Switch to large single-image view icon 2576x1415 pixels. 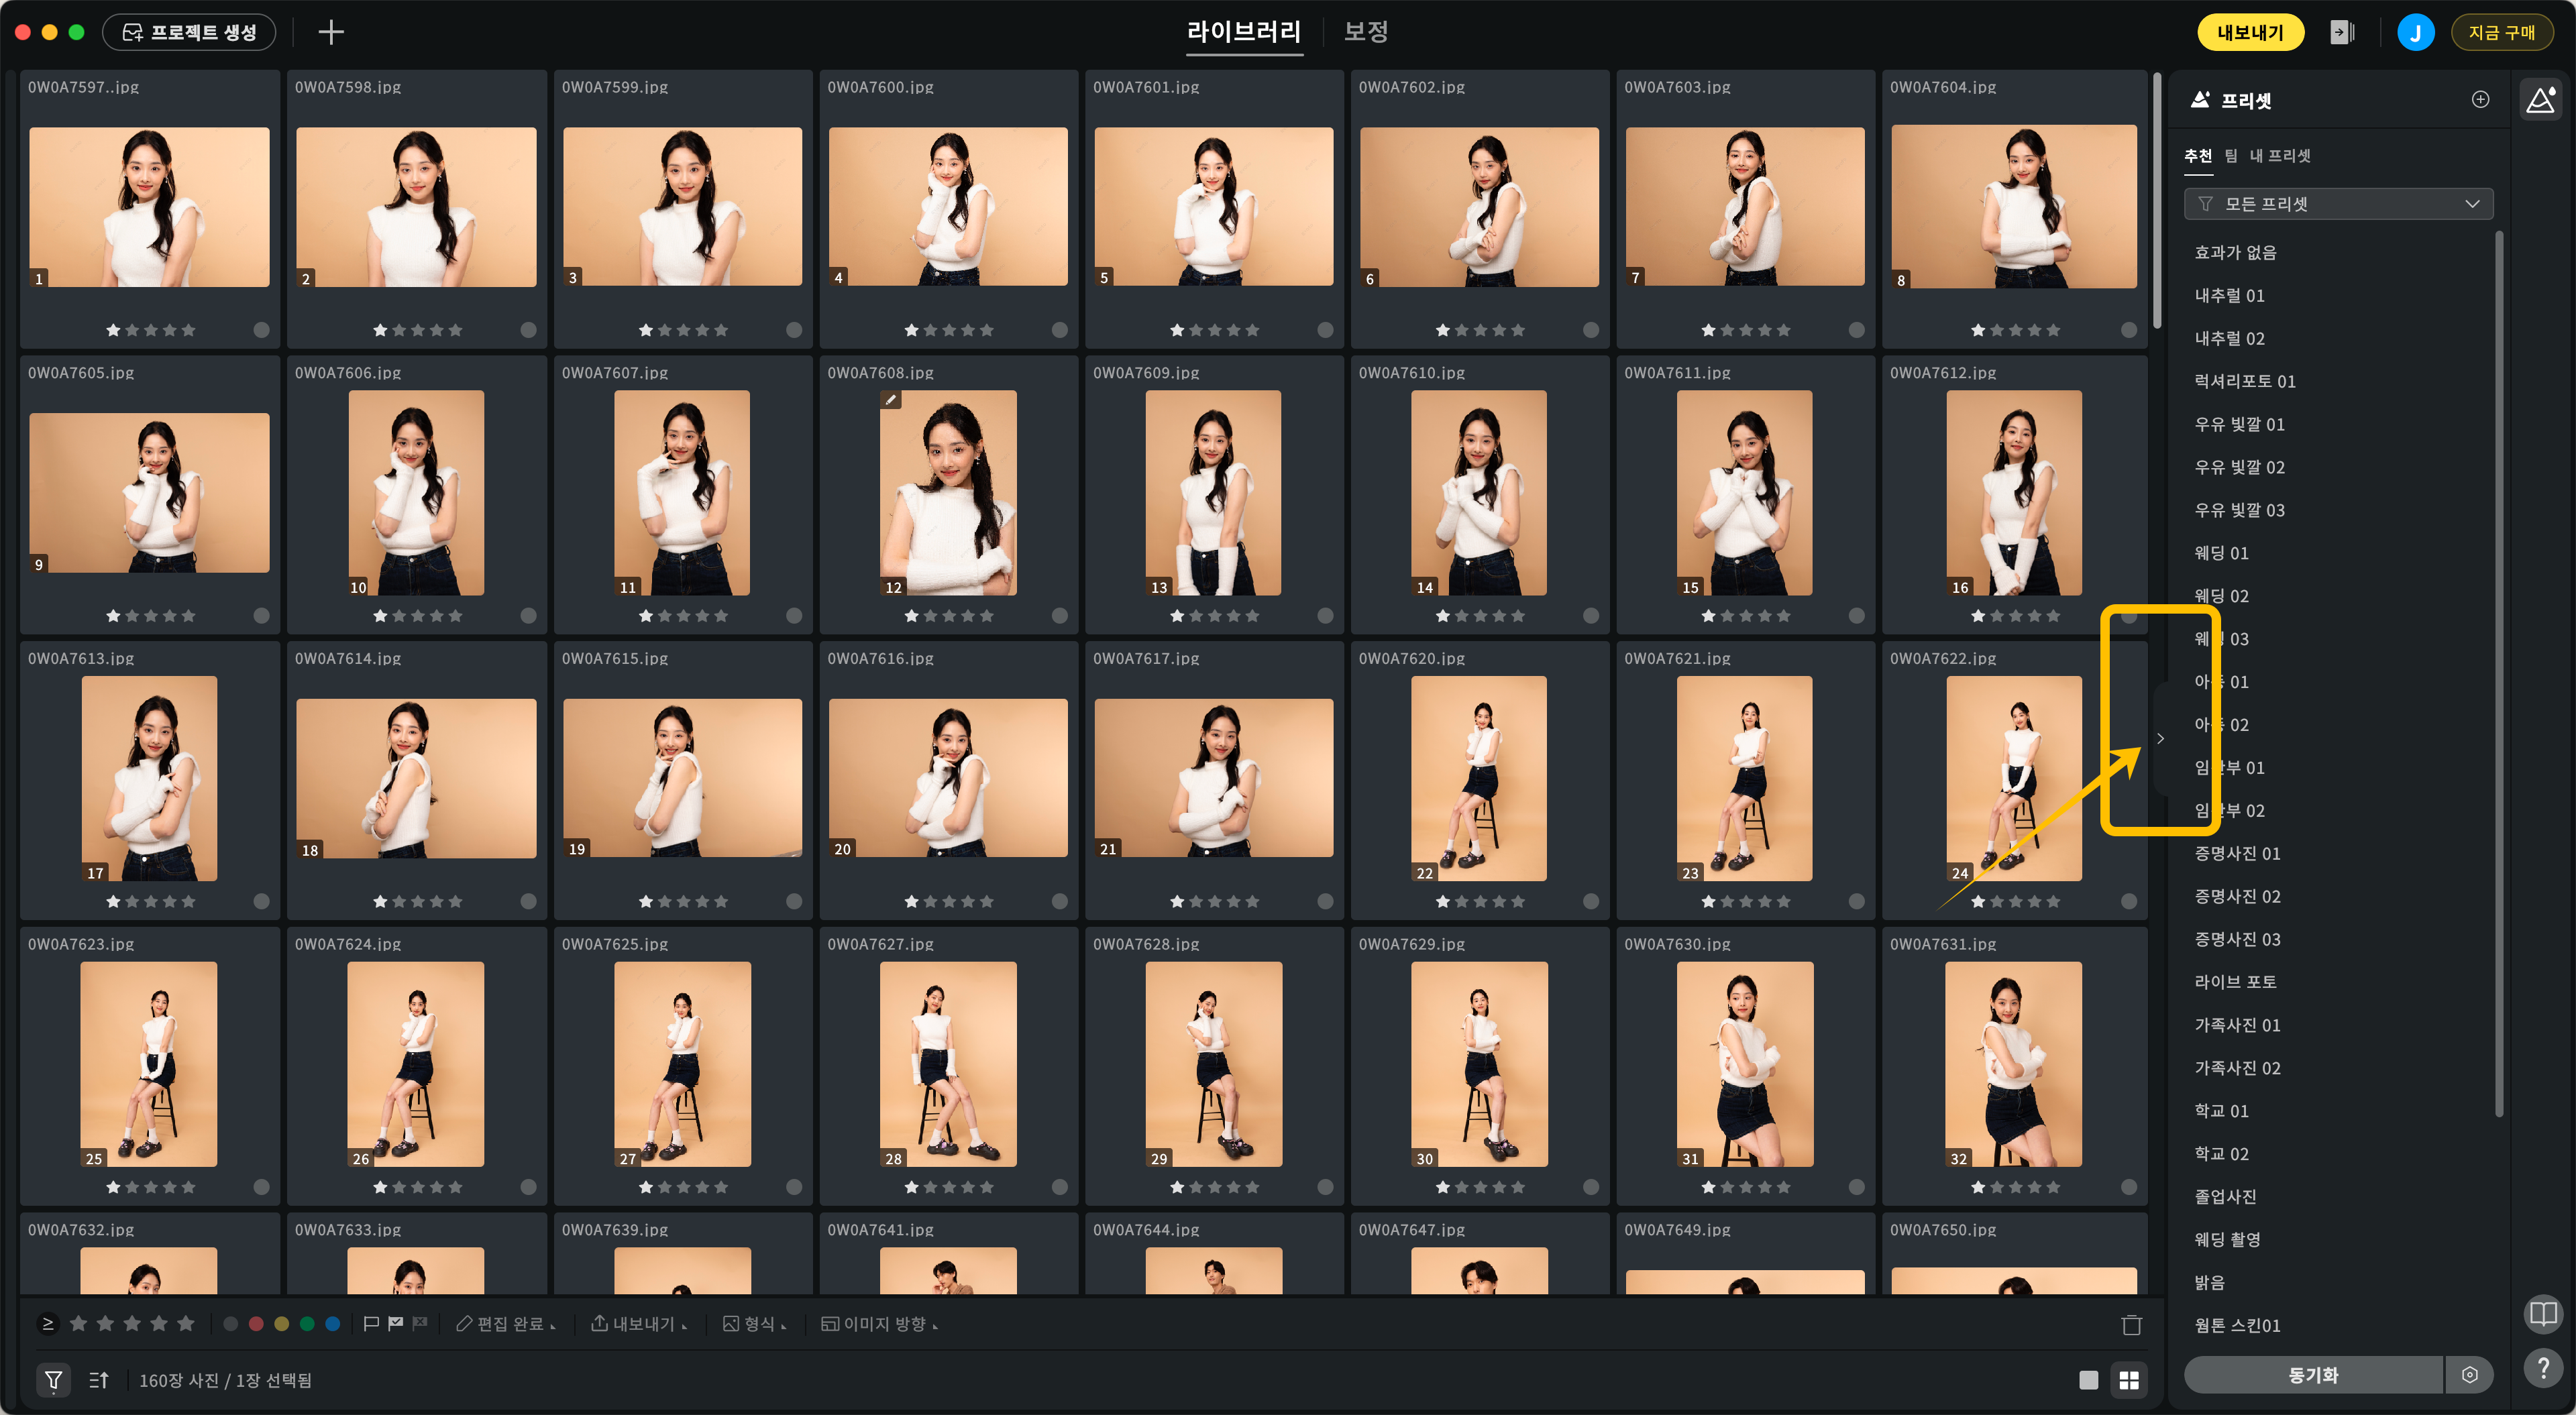pyautogui.click(x=2088, y=1380)
